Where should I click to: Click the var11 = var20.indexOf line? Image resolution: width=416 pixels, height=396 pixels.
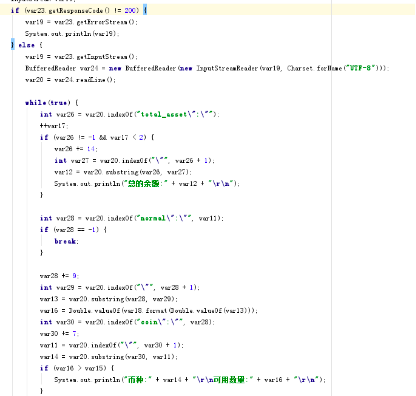[112, 345]
